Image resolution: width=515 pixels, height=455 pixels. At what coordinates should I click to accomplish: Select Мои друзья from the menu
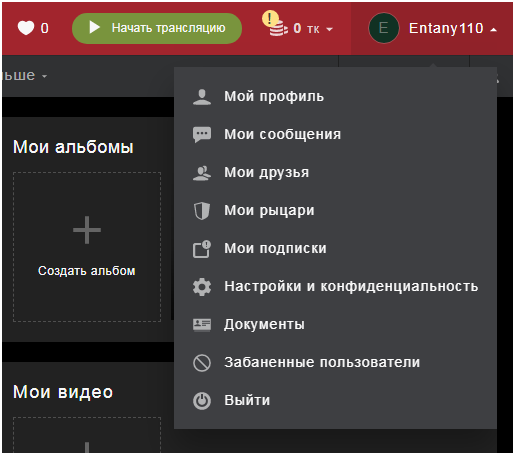pyautogui.click(x=335, y=173)
